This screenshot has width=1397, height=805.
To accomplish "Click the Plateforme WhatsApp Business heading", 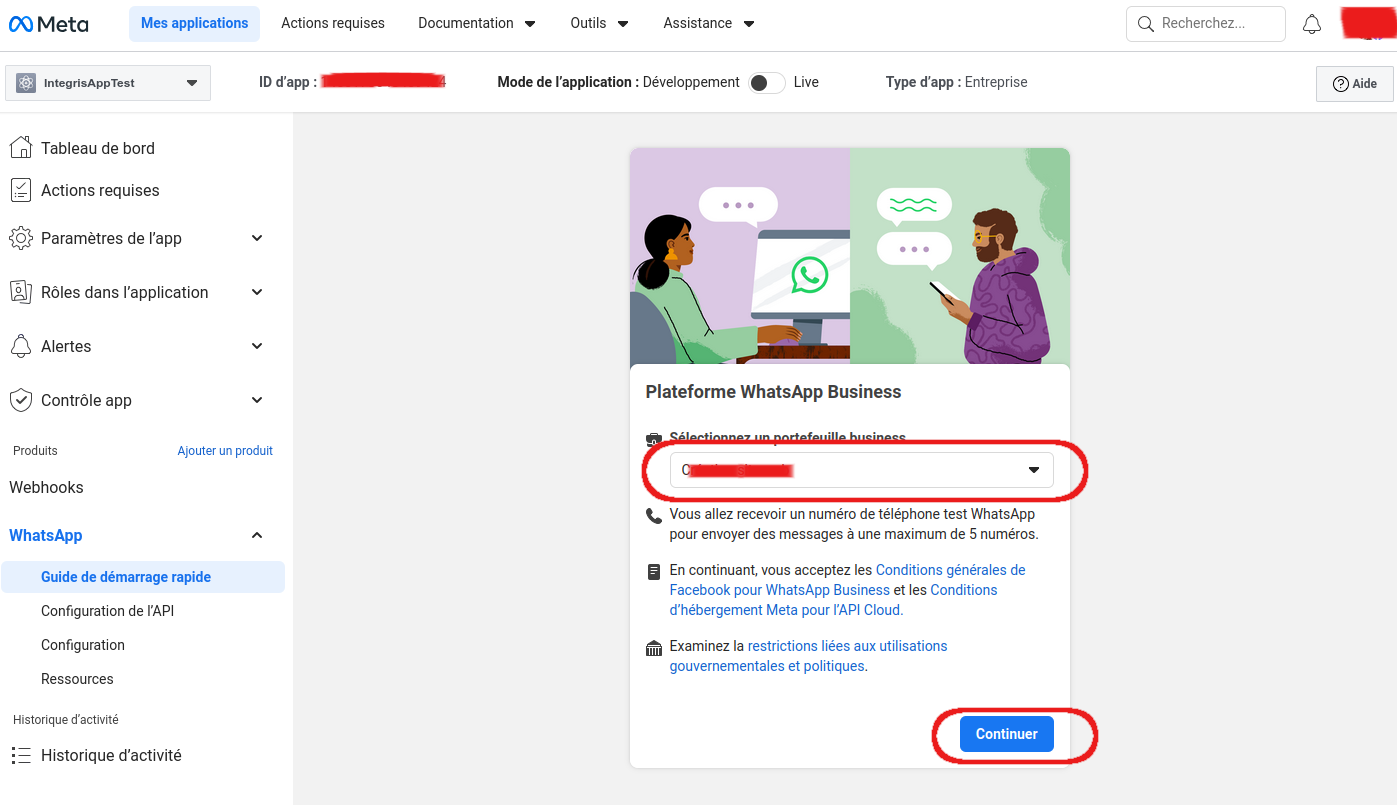I will (774, 392).
